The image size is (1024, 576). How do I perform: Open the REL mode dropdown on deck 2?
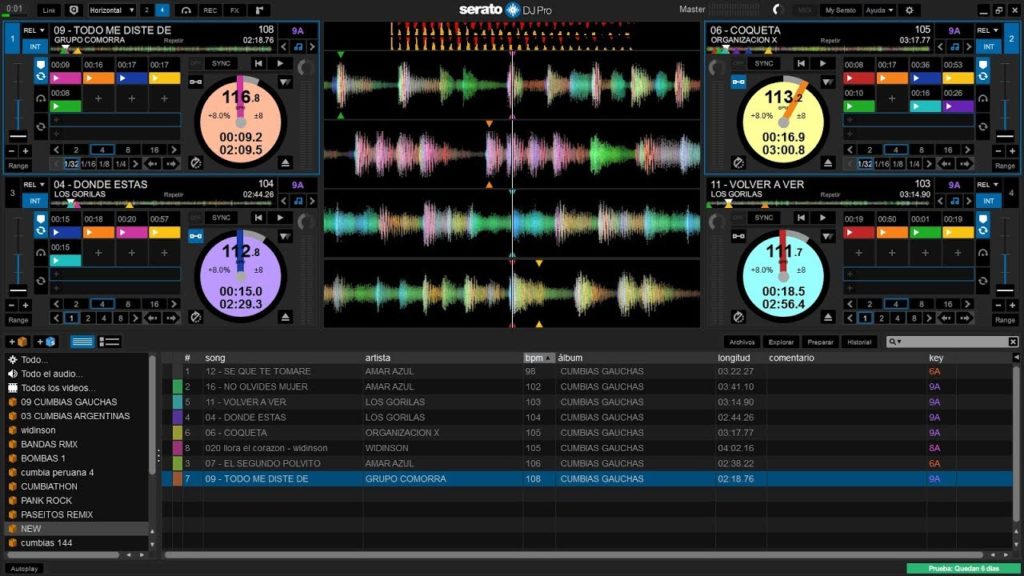[x=987, y=31]
